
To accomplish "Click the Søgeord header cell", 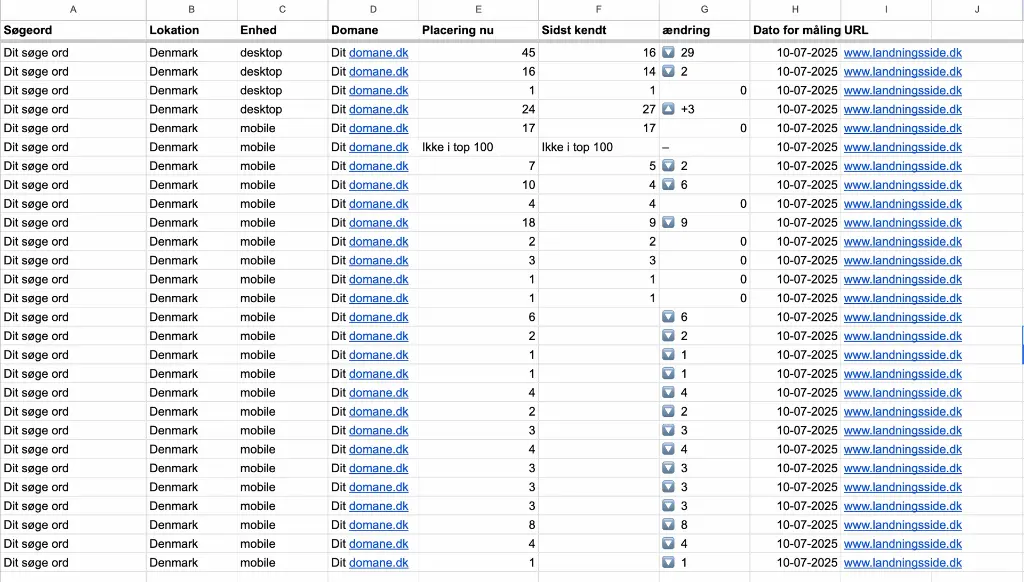I will point(73,30).
